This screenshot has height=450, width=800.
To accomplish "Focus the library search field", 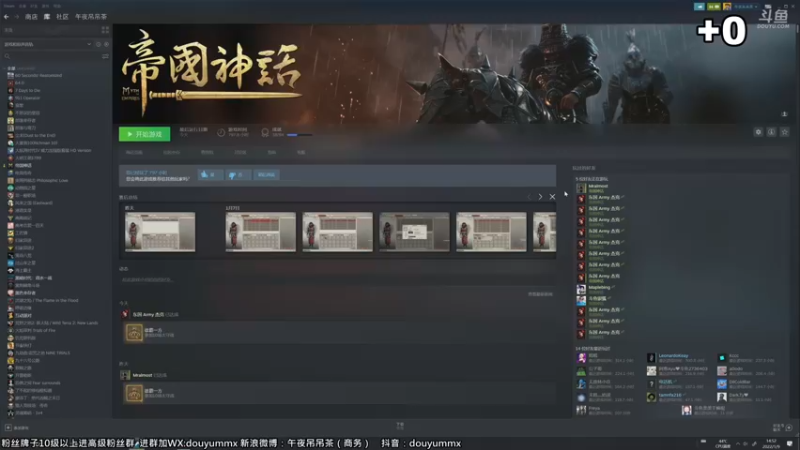I will (x=52, y=56).
